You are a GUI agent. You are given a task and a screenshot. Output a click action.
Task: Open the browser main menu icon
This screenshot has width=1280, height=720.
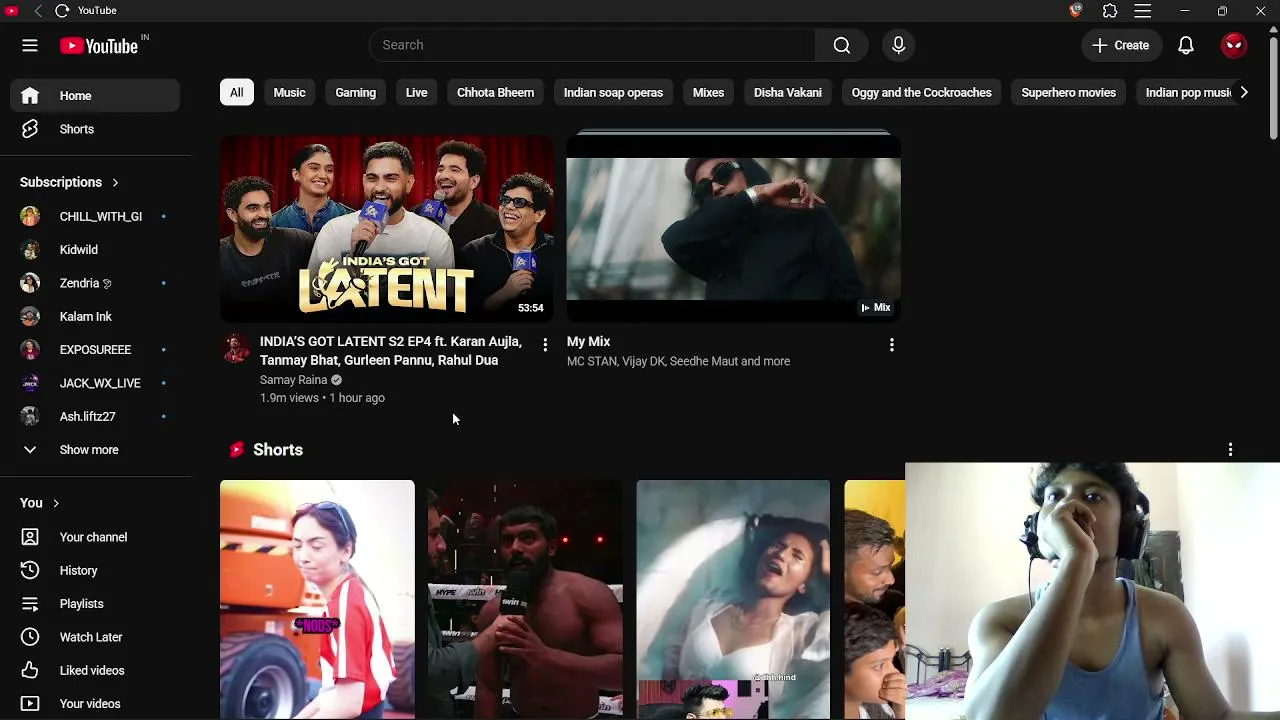pyautogui.click(x=1143, y=11)
